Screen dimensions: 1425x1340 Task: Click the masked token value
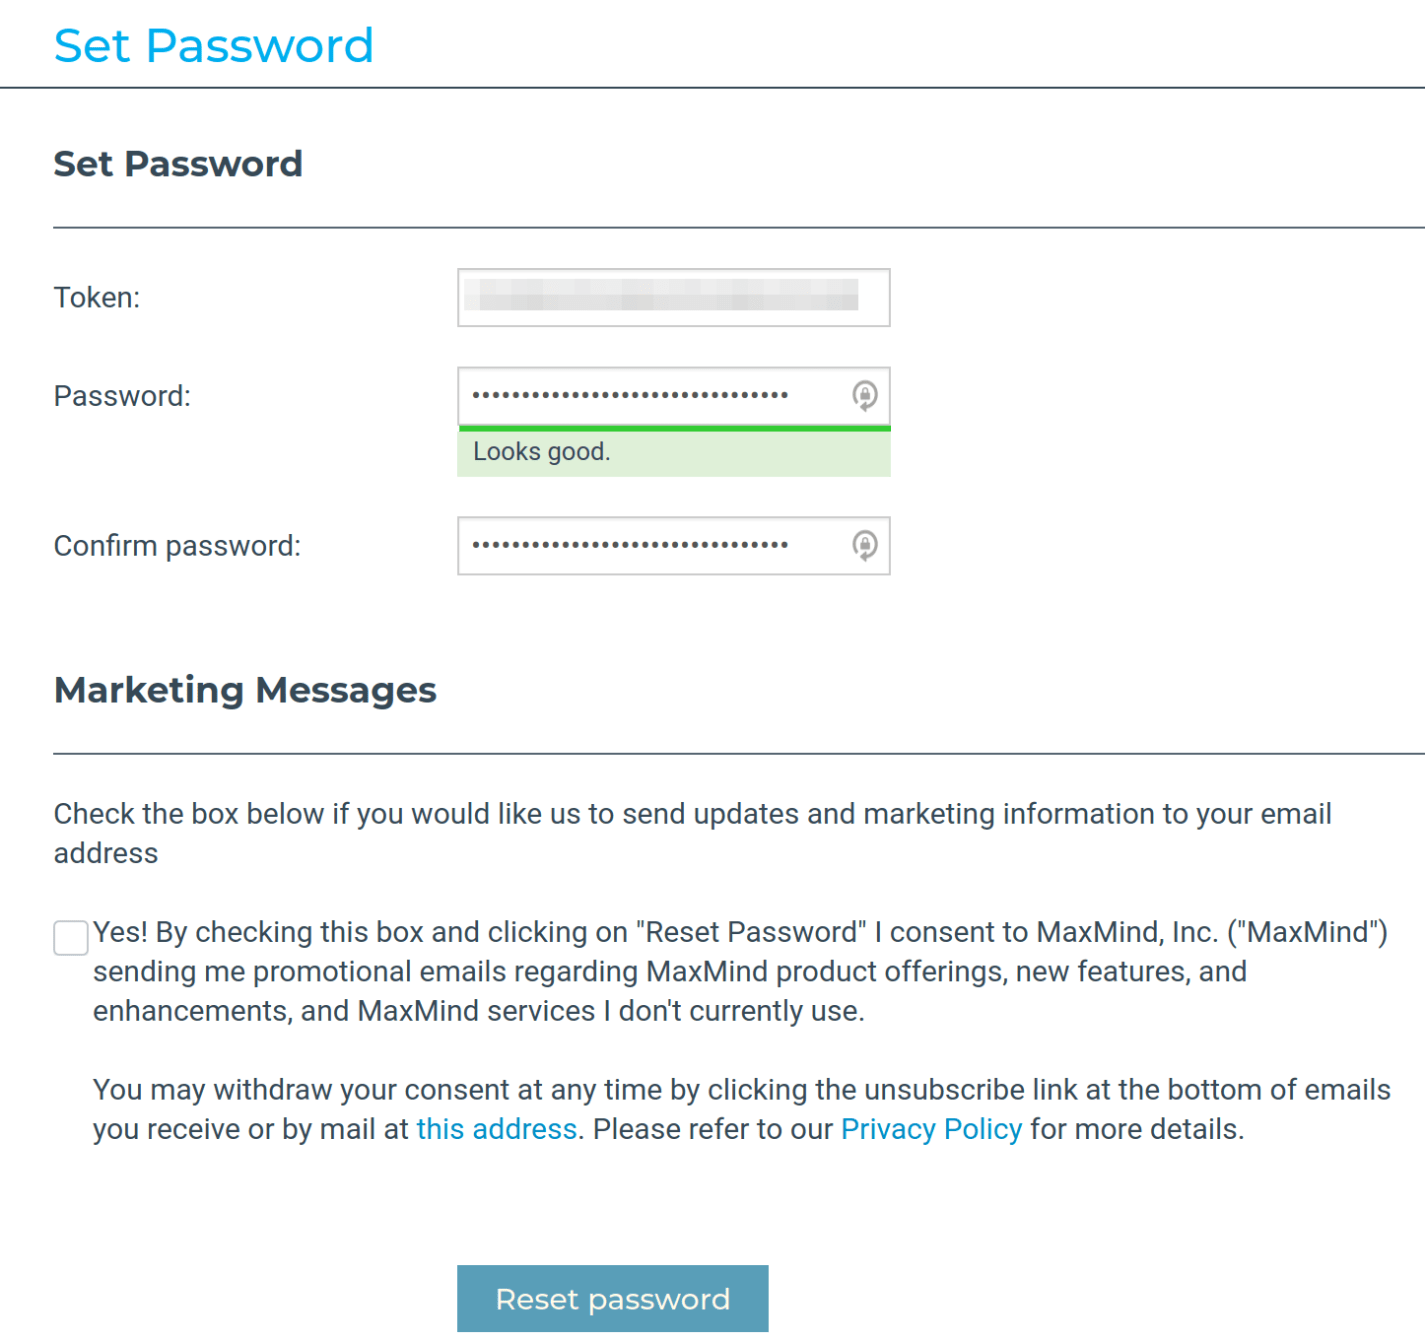coord(660,297)
